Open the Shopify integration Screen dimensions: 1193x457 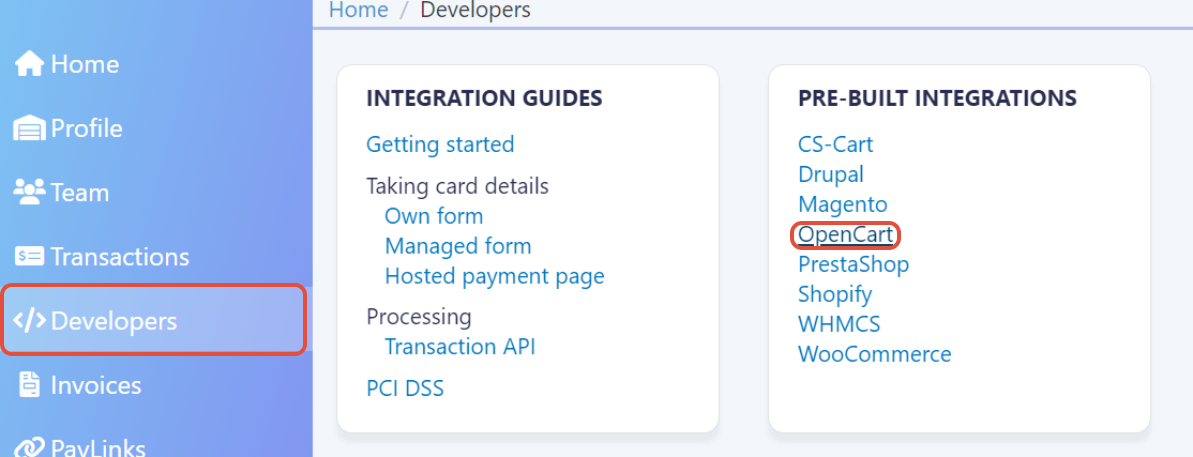coord(835,294)
